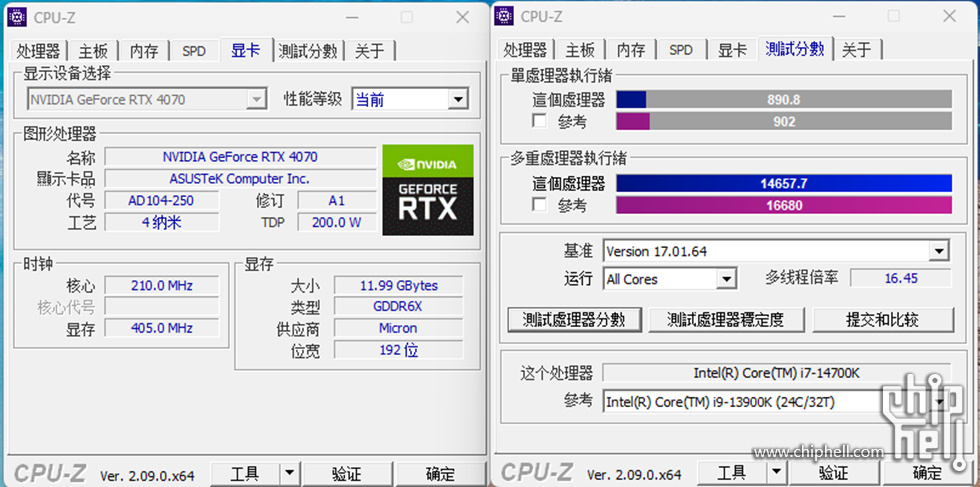Enable single-thread 參考 checkbox
This screenshot has height=487, width=980.
pyautogui.click(x=539, y=121)
